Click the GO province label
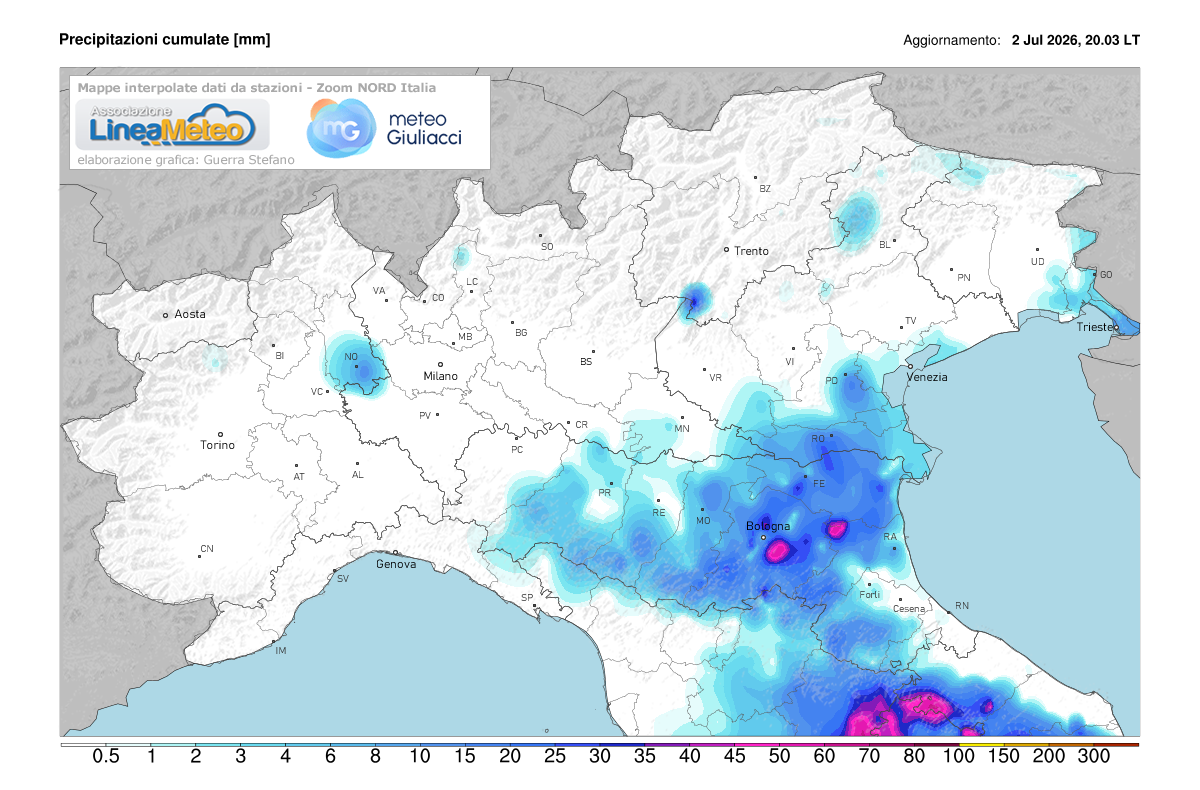The width and height of the screenshot is (1200, 790). tap(1106, 274)
